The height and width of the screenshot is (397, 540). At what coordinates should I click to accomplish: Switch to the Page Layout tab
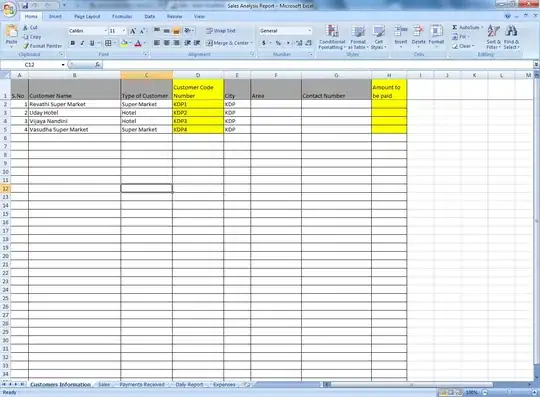click(87, 17)
